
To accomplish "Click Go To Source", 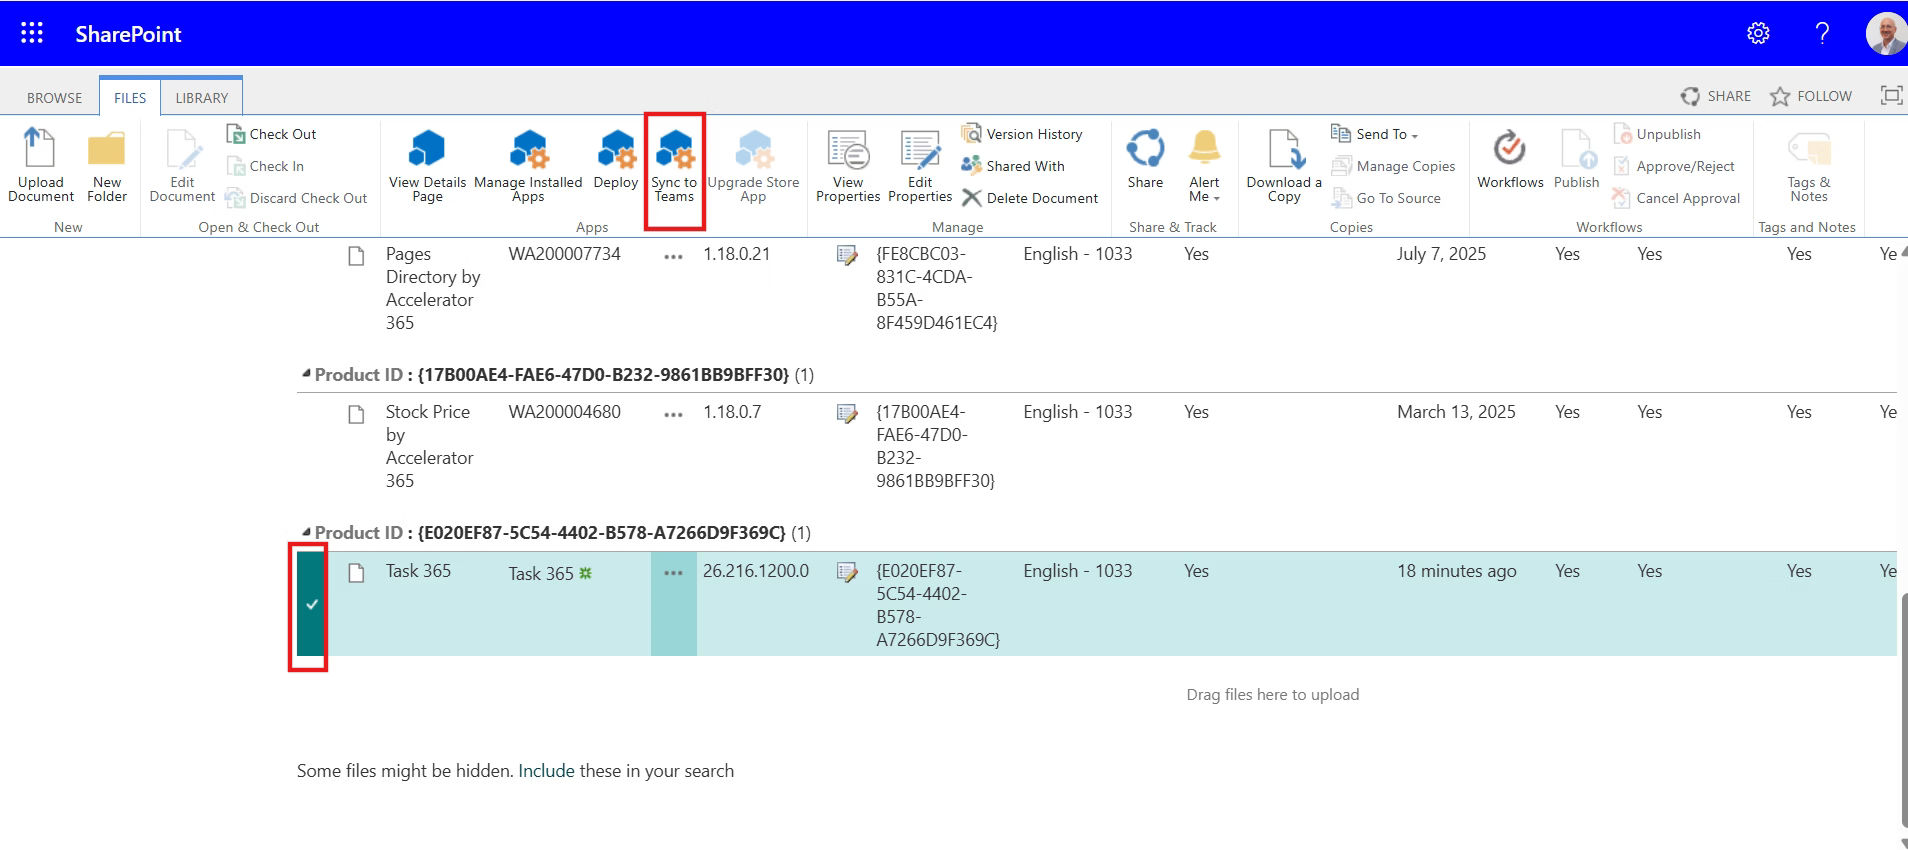I will (1386, 198).
